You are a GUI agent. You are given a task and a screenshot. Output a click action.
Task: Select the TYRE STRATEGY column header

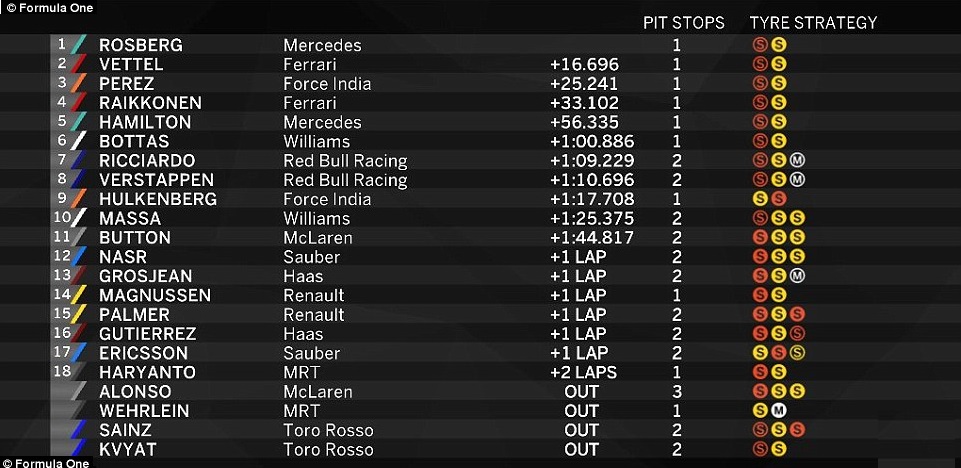click(813, 22)
